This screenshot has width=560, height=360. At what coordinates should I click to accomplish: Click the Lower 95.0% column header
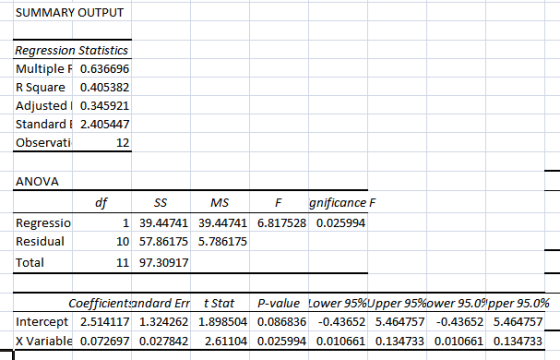tap(456, 303)
